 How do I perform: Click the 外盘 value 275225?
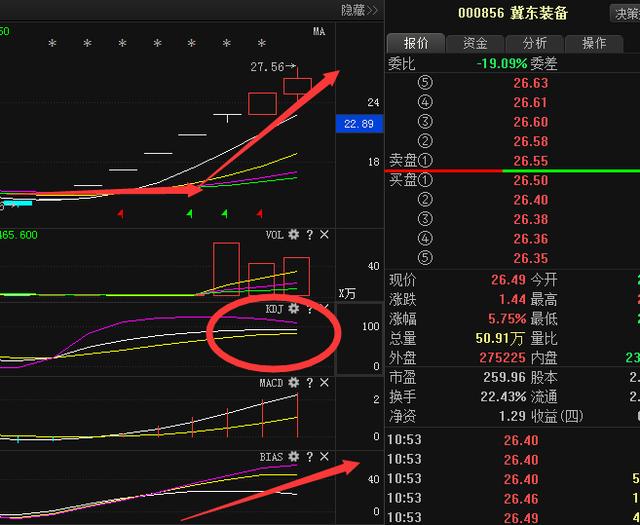(x=502, y=358)
